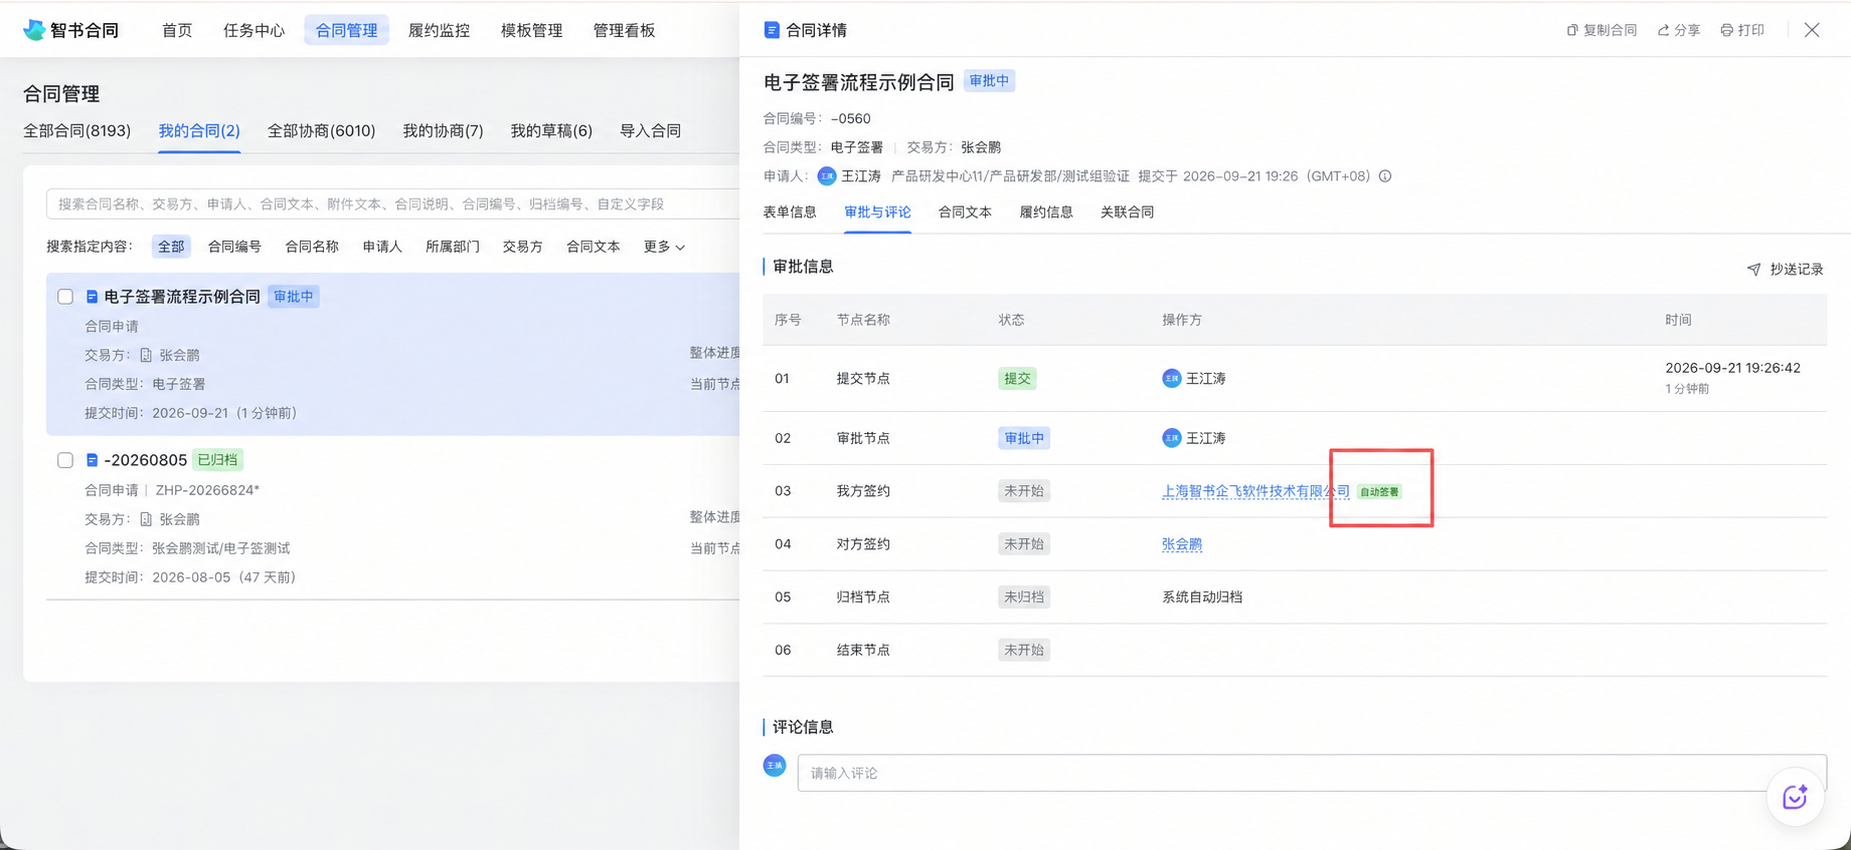Open 任务中心 in top navigation
The image size is (1851, 850).
coord(254,30)
